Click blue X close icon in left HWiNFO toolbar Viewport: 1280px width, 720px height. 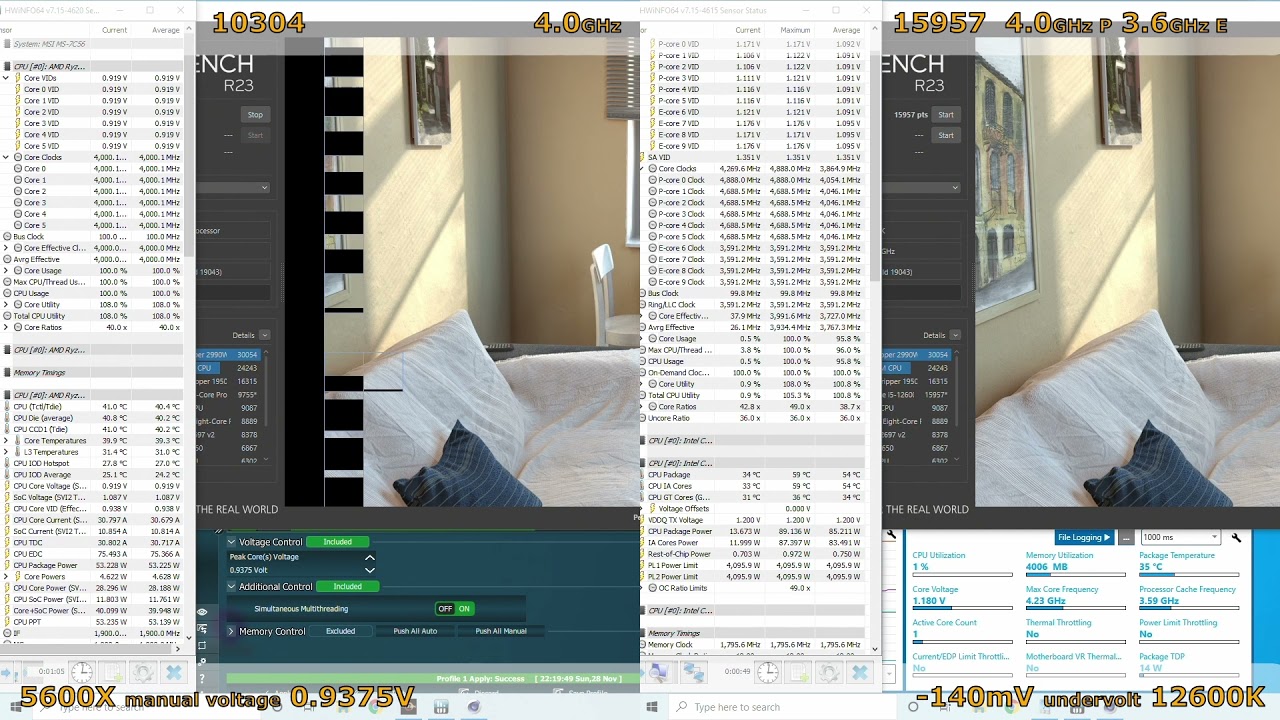[x=173, y=673]
